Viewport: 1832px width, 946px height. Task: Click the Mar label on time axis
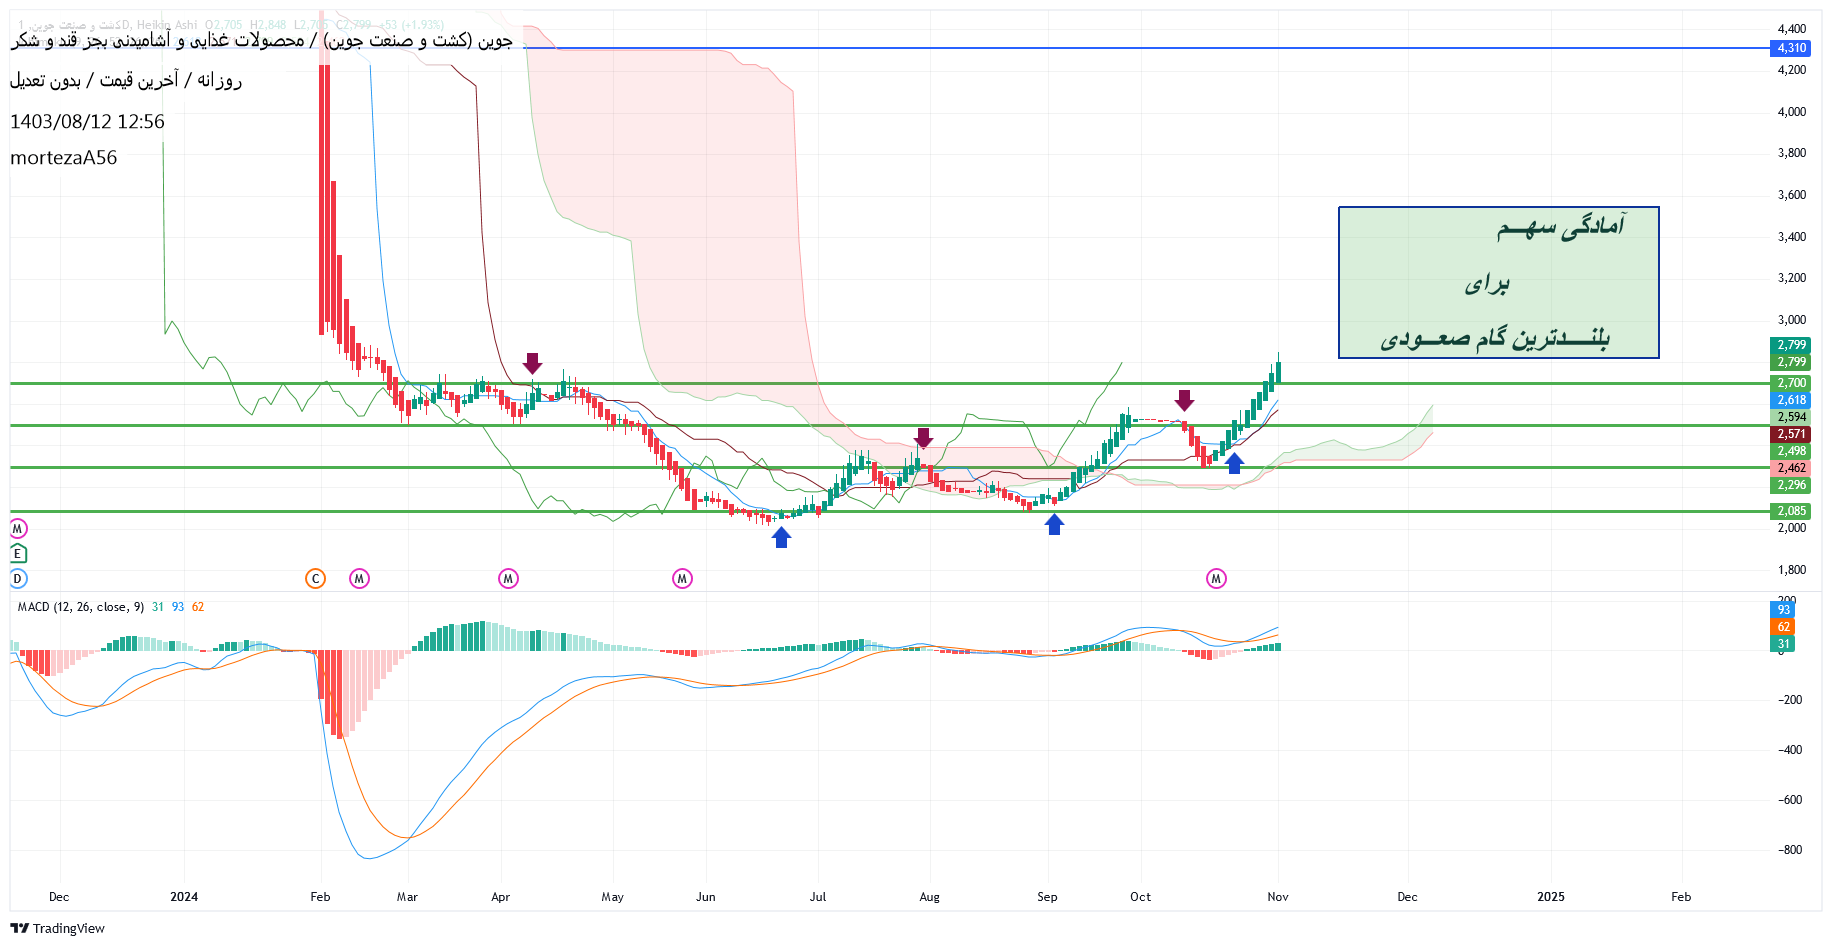coord(407,897)
